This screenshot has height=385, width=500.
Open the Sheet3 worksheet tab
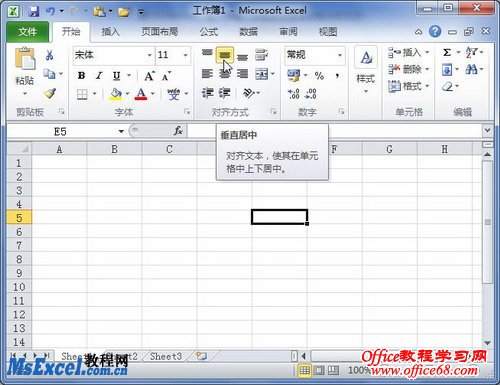tap(166, 356)
